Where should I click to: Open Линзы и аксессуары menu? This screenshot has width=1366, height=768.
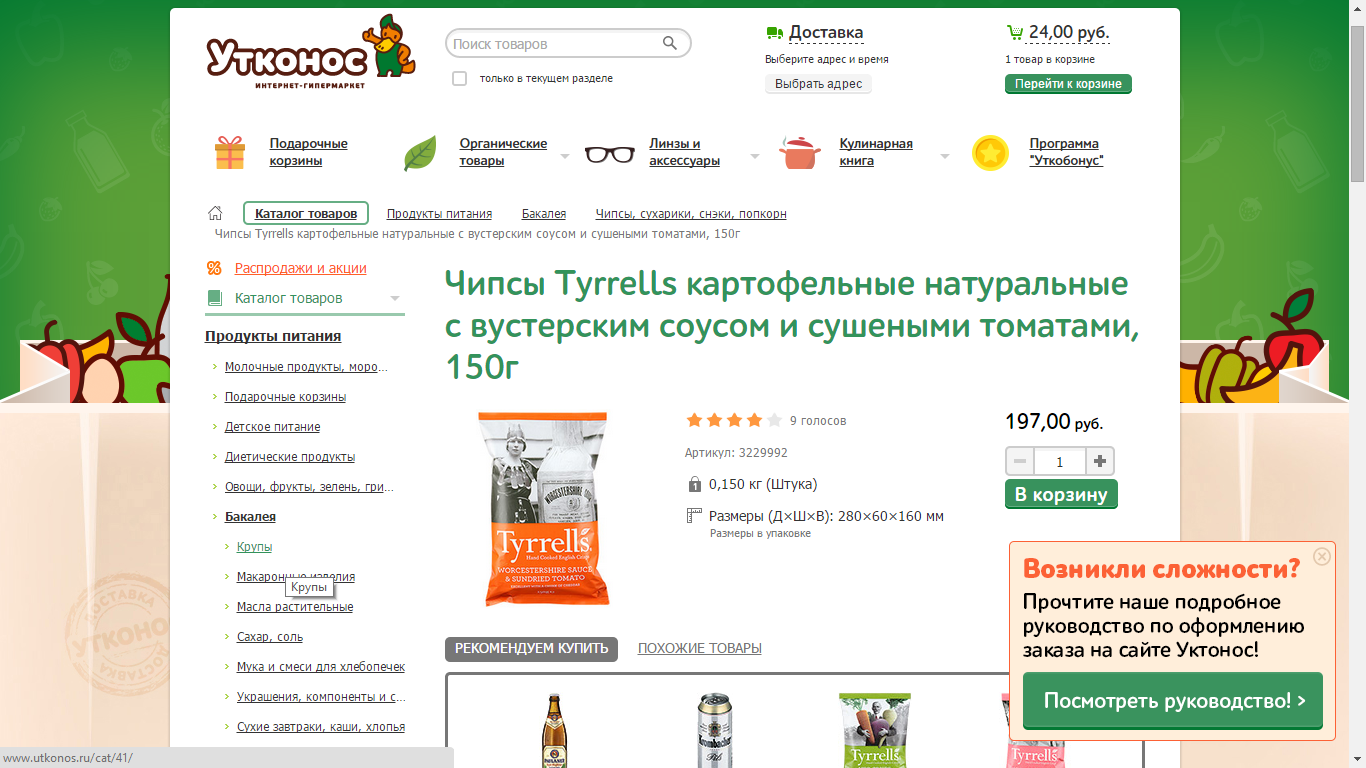[684, 152]
